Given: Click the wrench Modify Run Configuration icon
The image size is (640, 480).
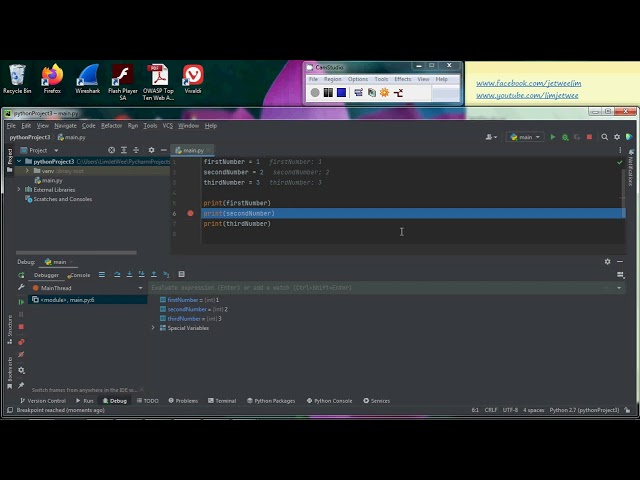Looking at the screenshot, I should coord(21,287).
